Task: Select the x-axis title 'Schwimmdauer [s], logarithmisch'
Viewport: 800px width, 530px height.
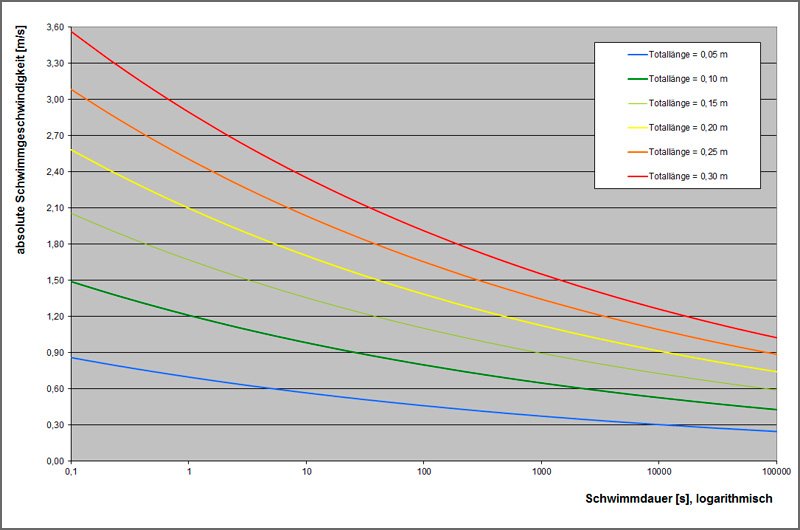Action: (x=676, y=497)
